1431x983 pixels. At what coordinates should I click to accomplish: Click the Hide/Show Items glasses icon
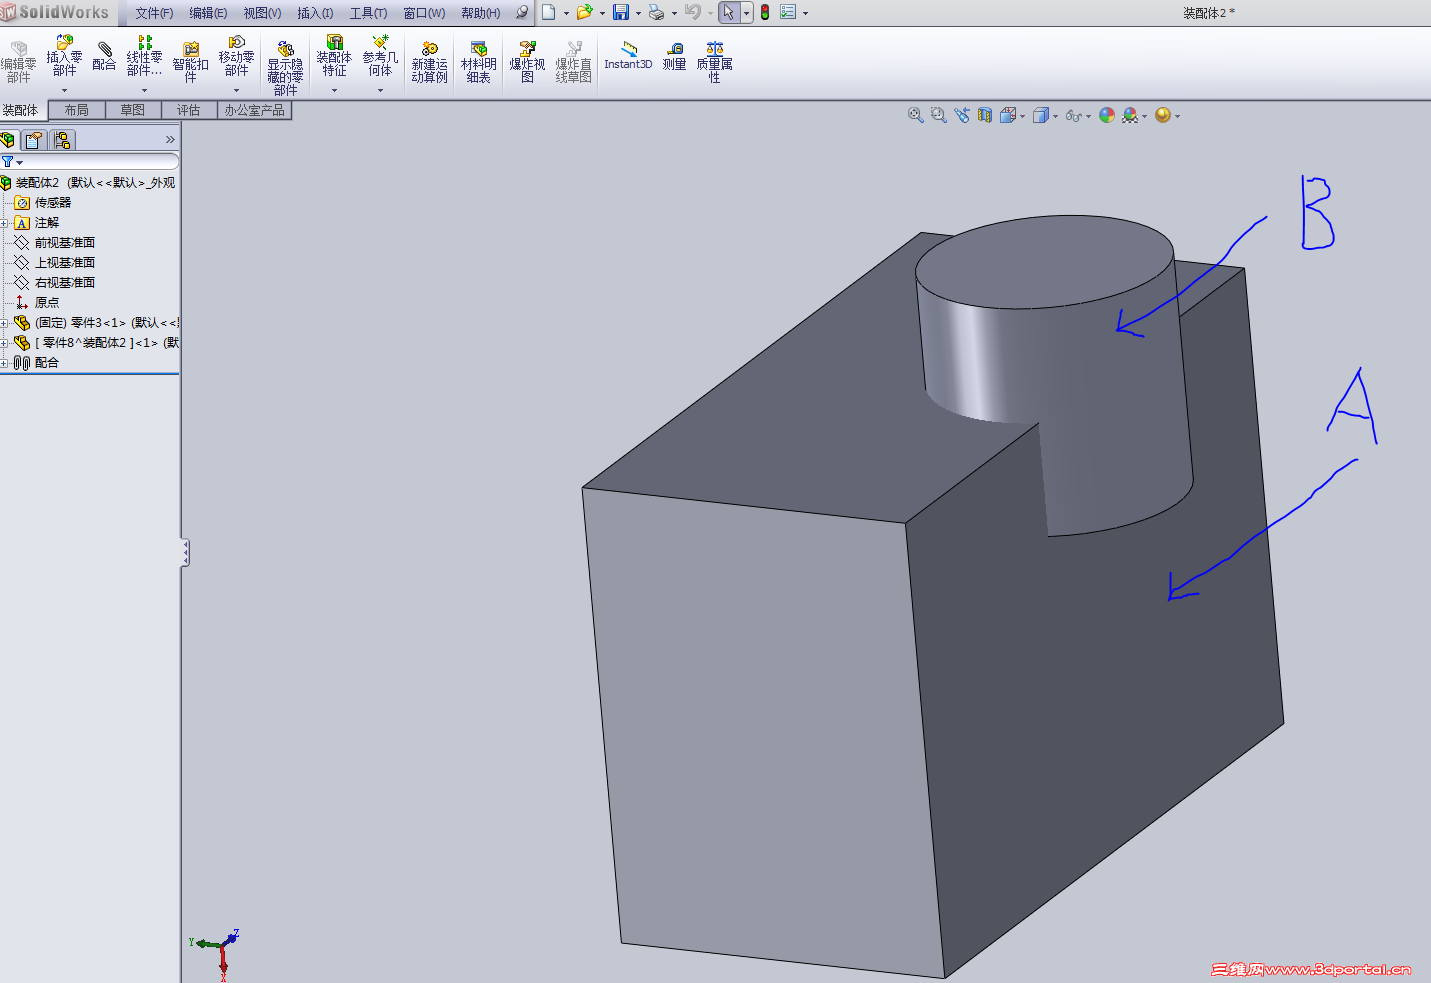[1074, 115]
